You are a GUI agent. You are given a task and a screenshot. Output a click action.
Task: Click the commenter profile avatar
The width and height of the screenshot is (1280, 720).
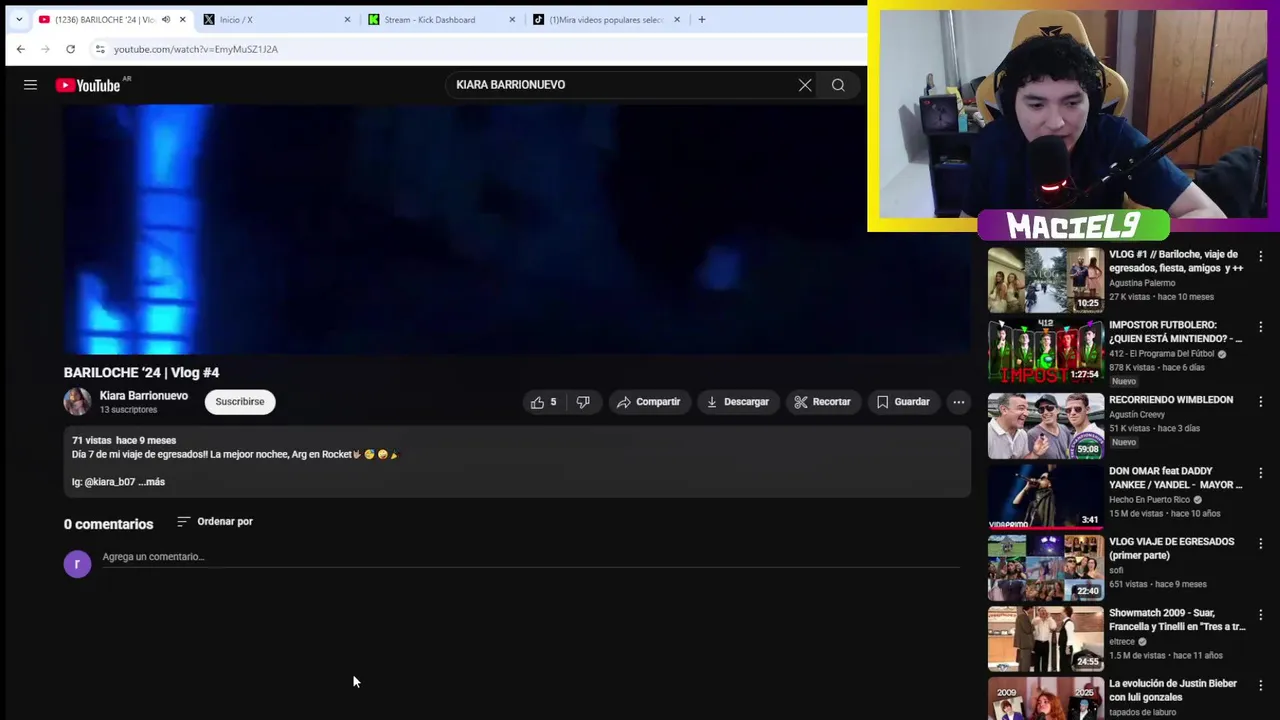point(77,564)
